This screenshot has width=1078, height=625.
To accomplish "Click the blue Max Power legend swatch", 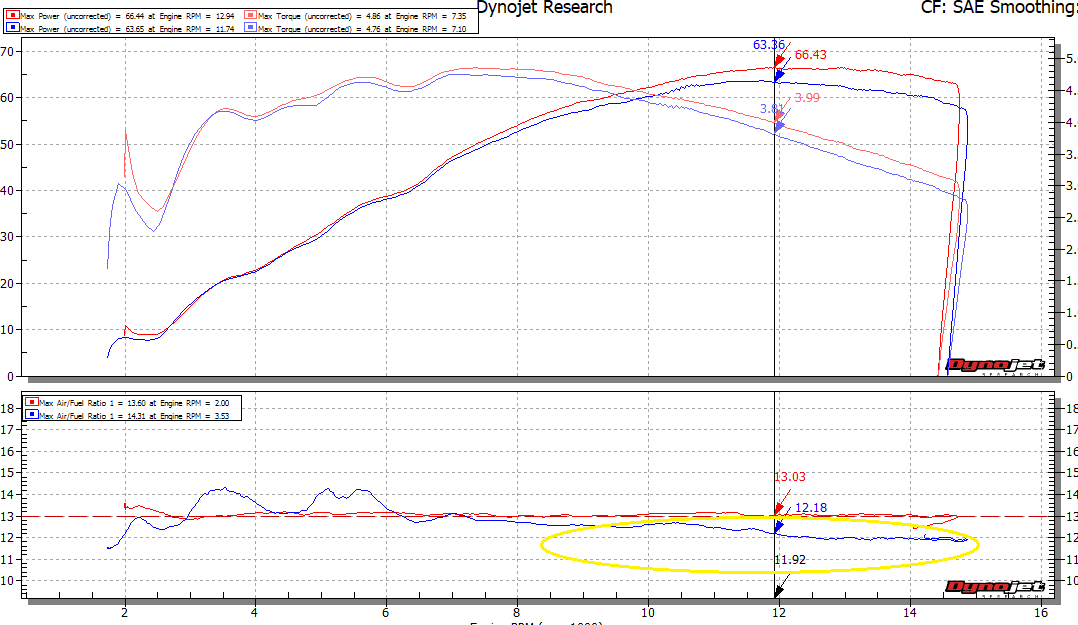I will pos(12,28).
